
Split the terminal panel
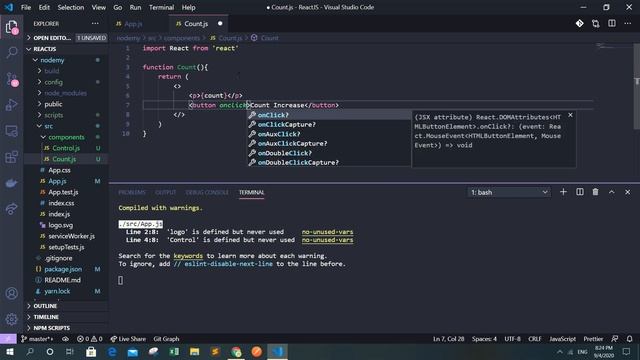click(x=580, y=192)
